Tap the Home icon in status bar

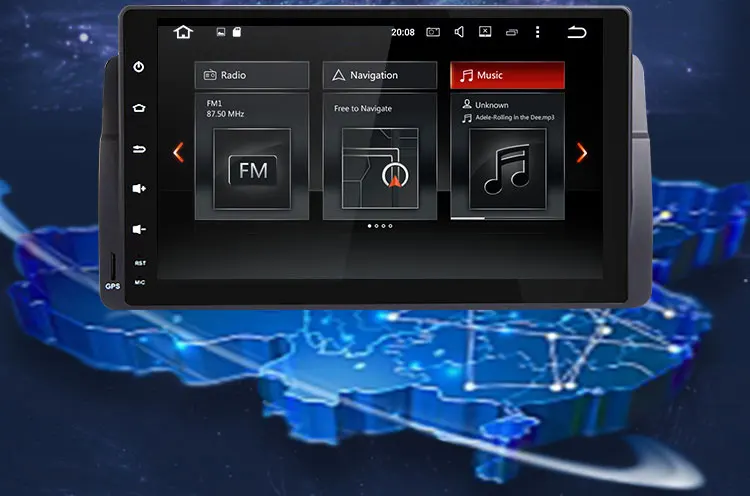click(x=183, y=32)
